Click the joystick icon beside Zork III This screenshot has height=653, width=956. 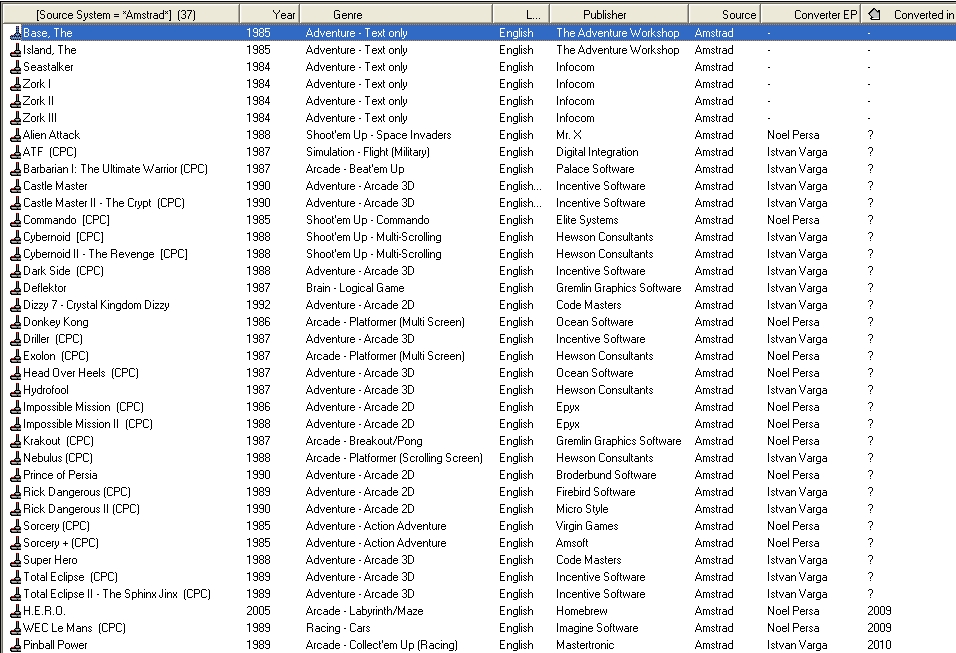point(16,118)
